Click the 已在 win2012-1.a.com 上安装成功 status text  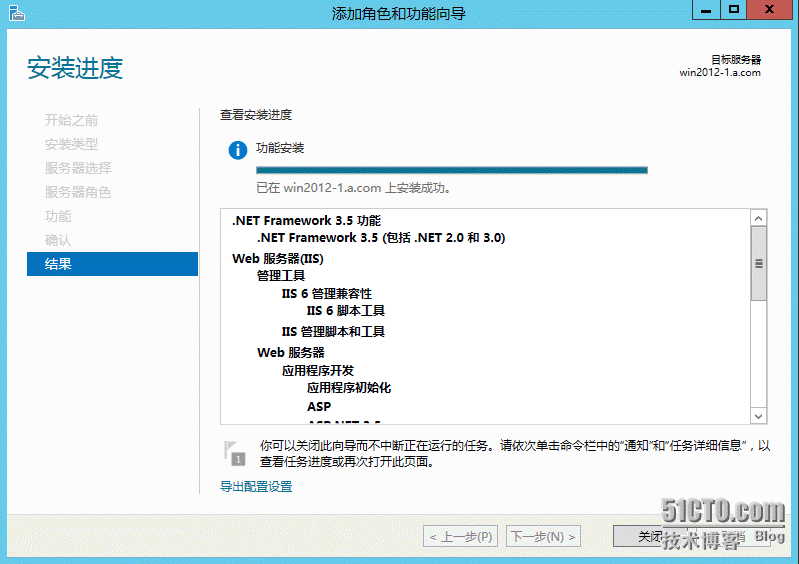tap(354, 188)
